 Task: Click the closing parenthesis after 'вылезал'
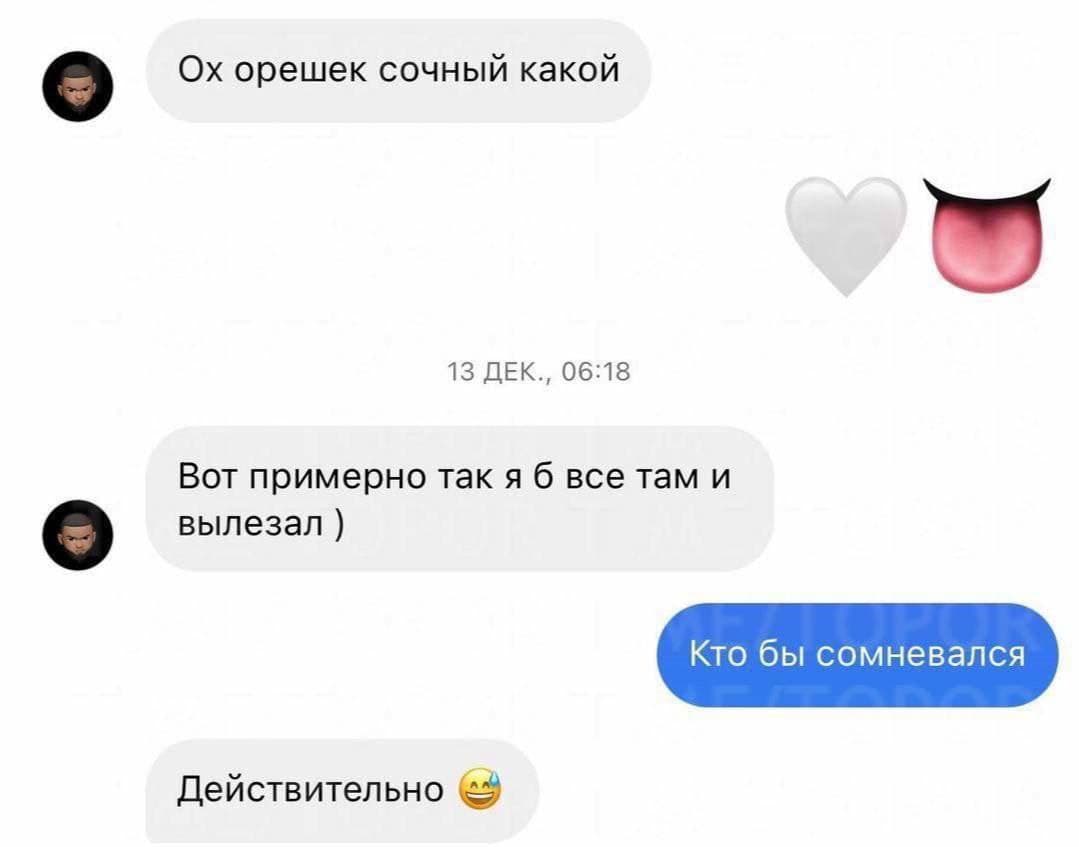pyautogui.click(x=339, y=526)
